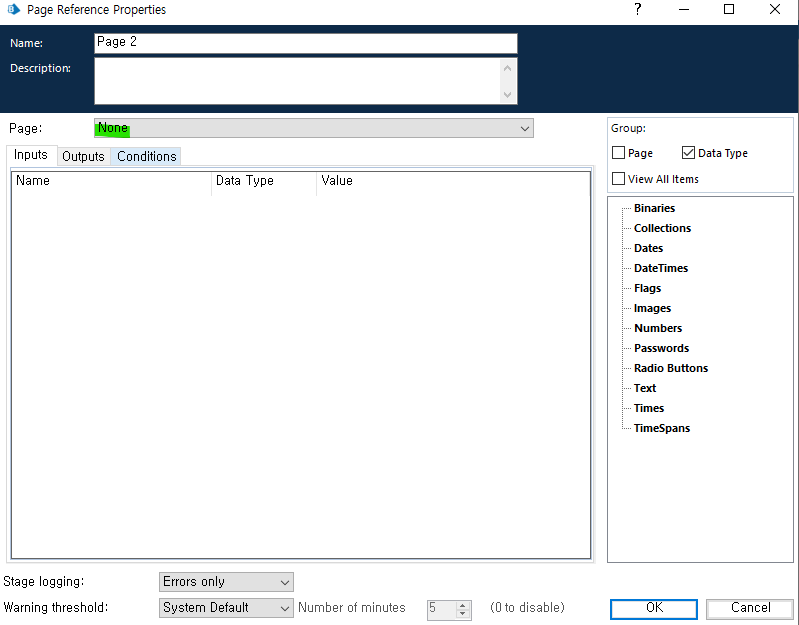
Task: Click the minutes number field showing 5
Action: click(441, 609)
